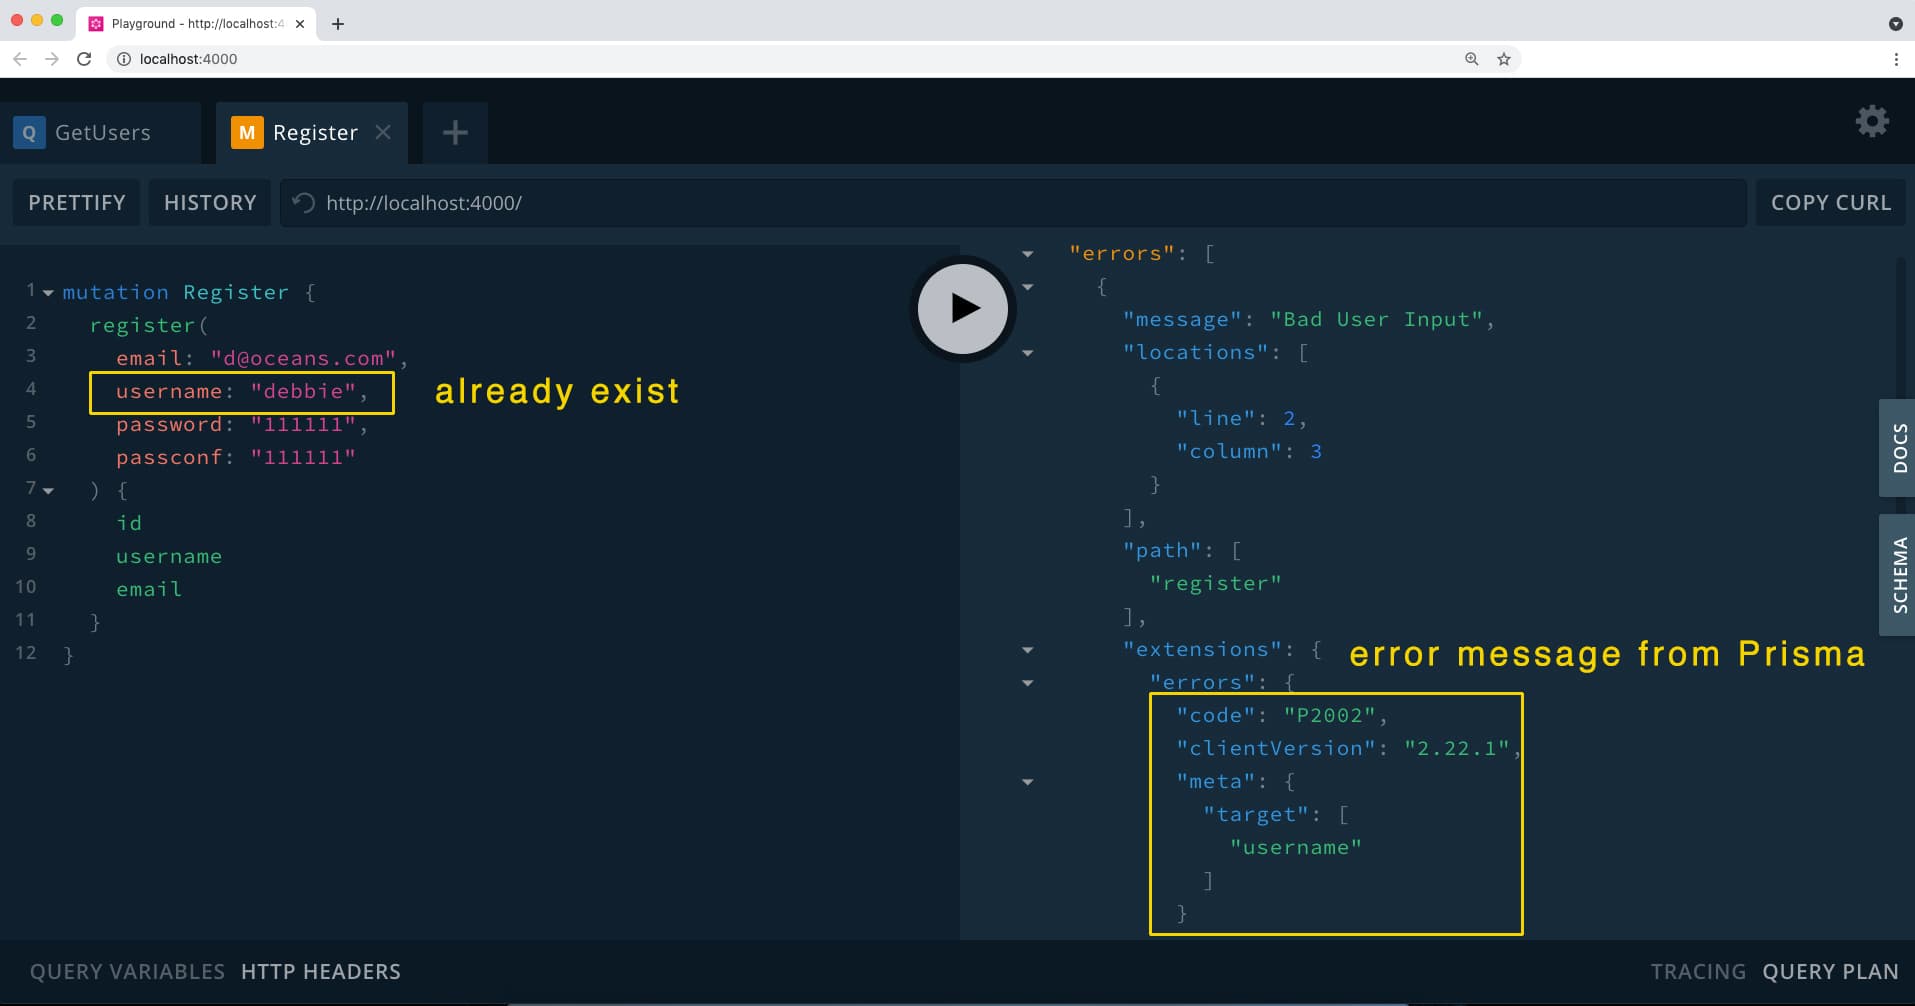Close the Register tab

[382, 131]
